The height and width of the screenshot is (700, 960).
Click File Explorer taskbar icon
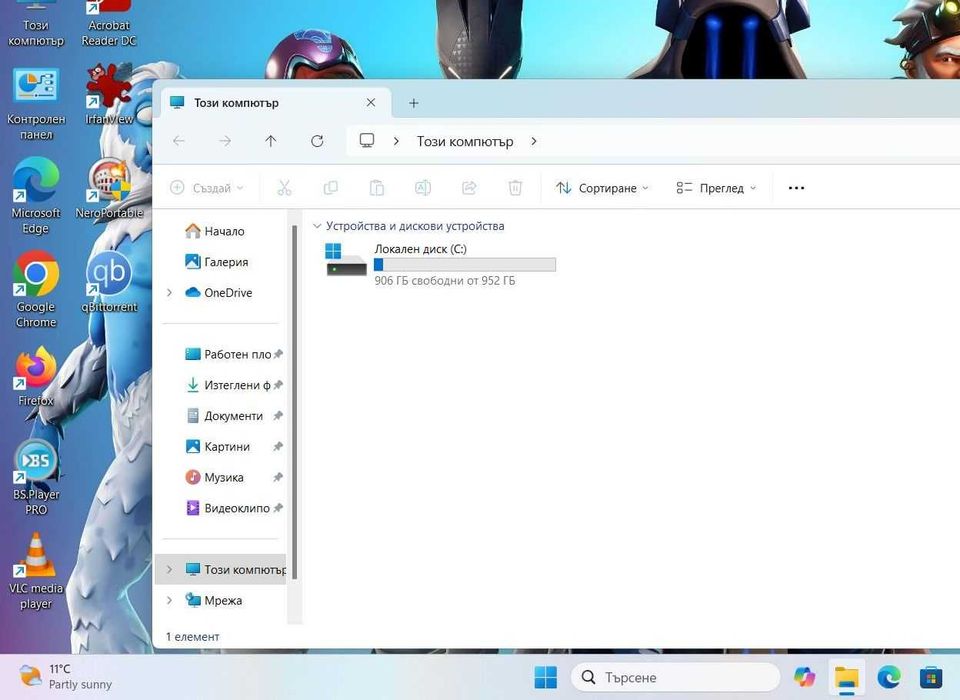847,677
